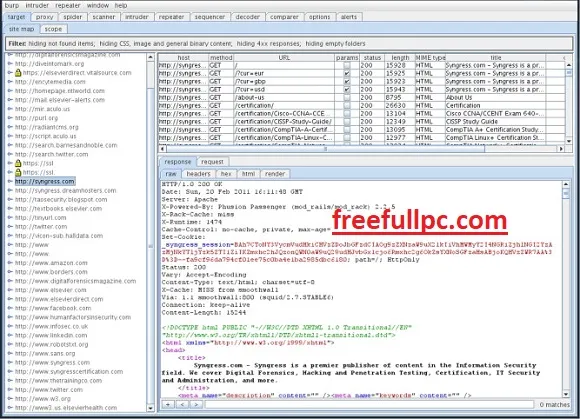Go to previous search match
Image resolution: width=580 pixels, height=419 pixels.
click(182, 405)
